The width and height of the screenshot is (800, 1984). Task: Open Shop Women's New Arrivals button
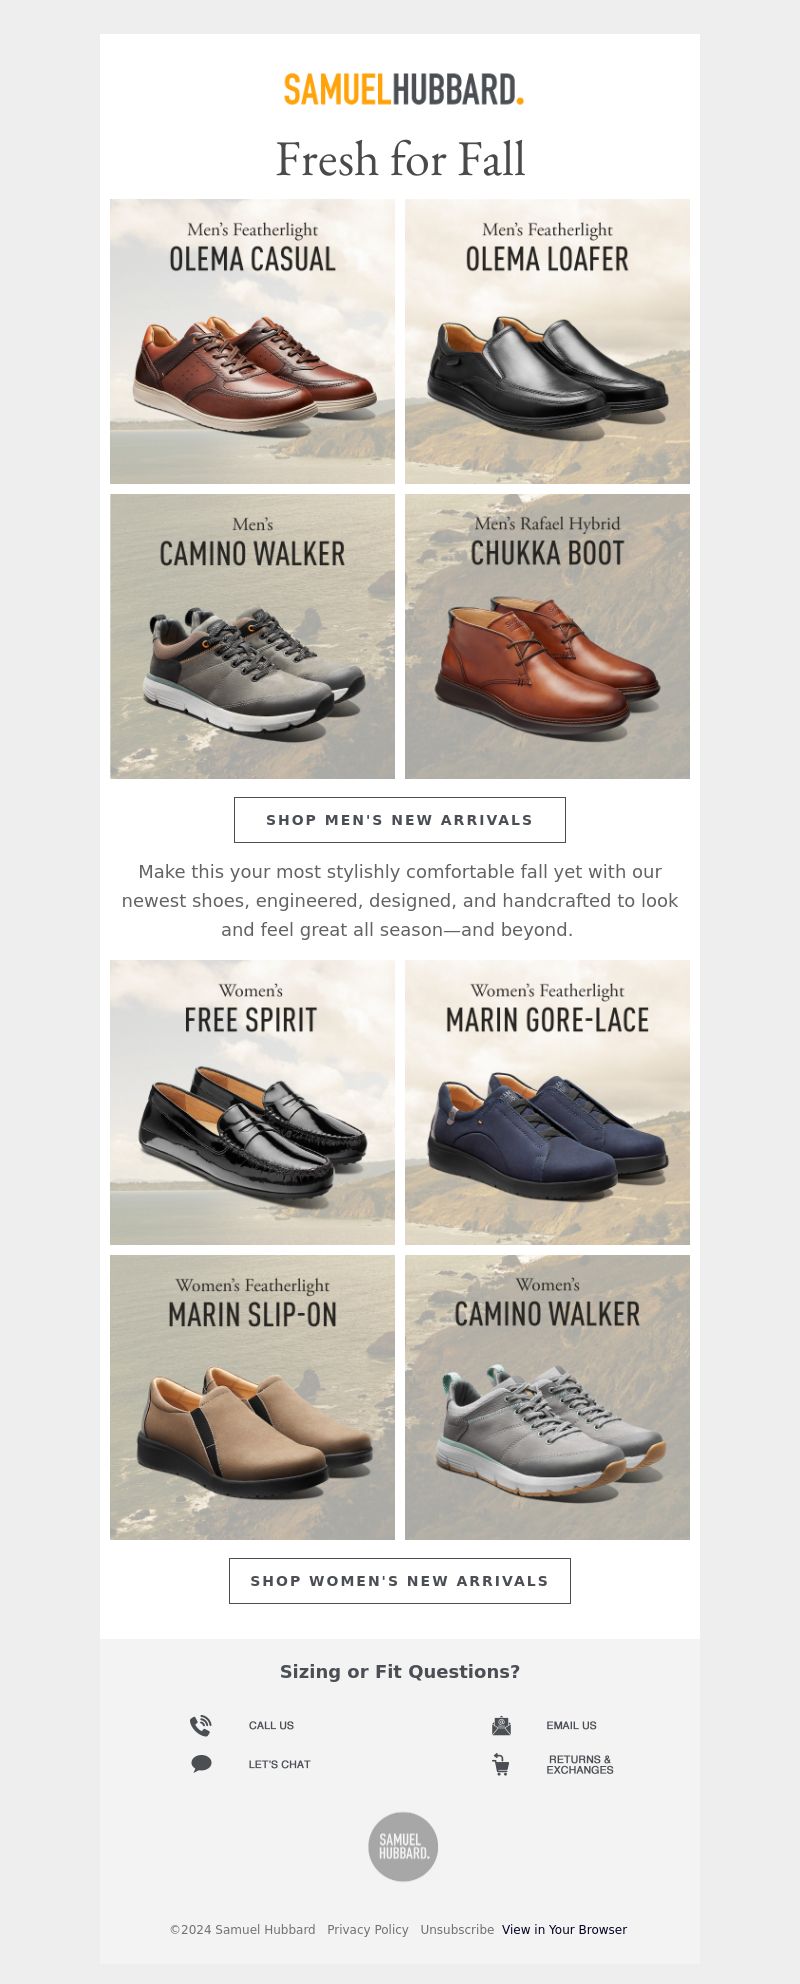pyautogui.click(x=400, y=1581)
